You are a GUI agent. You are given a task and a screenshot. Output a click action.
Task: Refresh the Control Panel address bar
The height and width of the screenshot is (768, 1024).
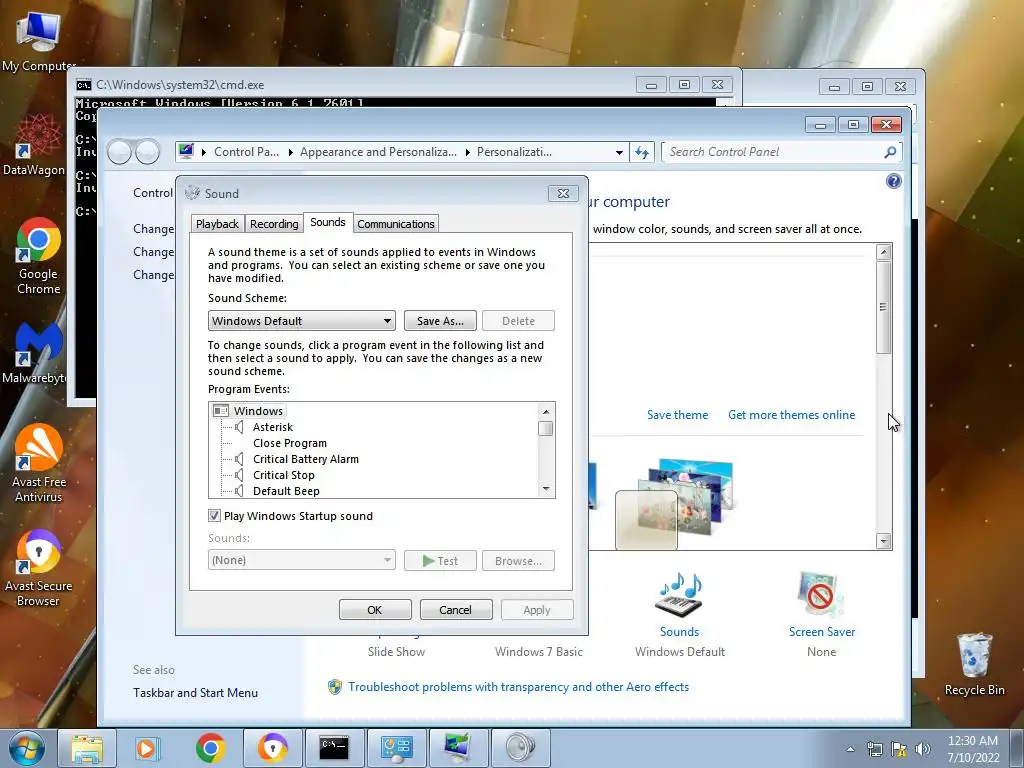click(x=641, y=152)
